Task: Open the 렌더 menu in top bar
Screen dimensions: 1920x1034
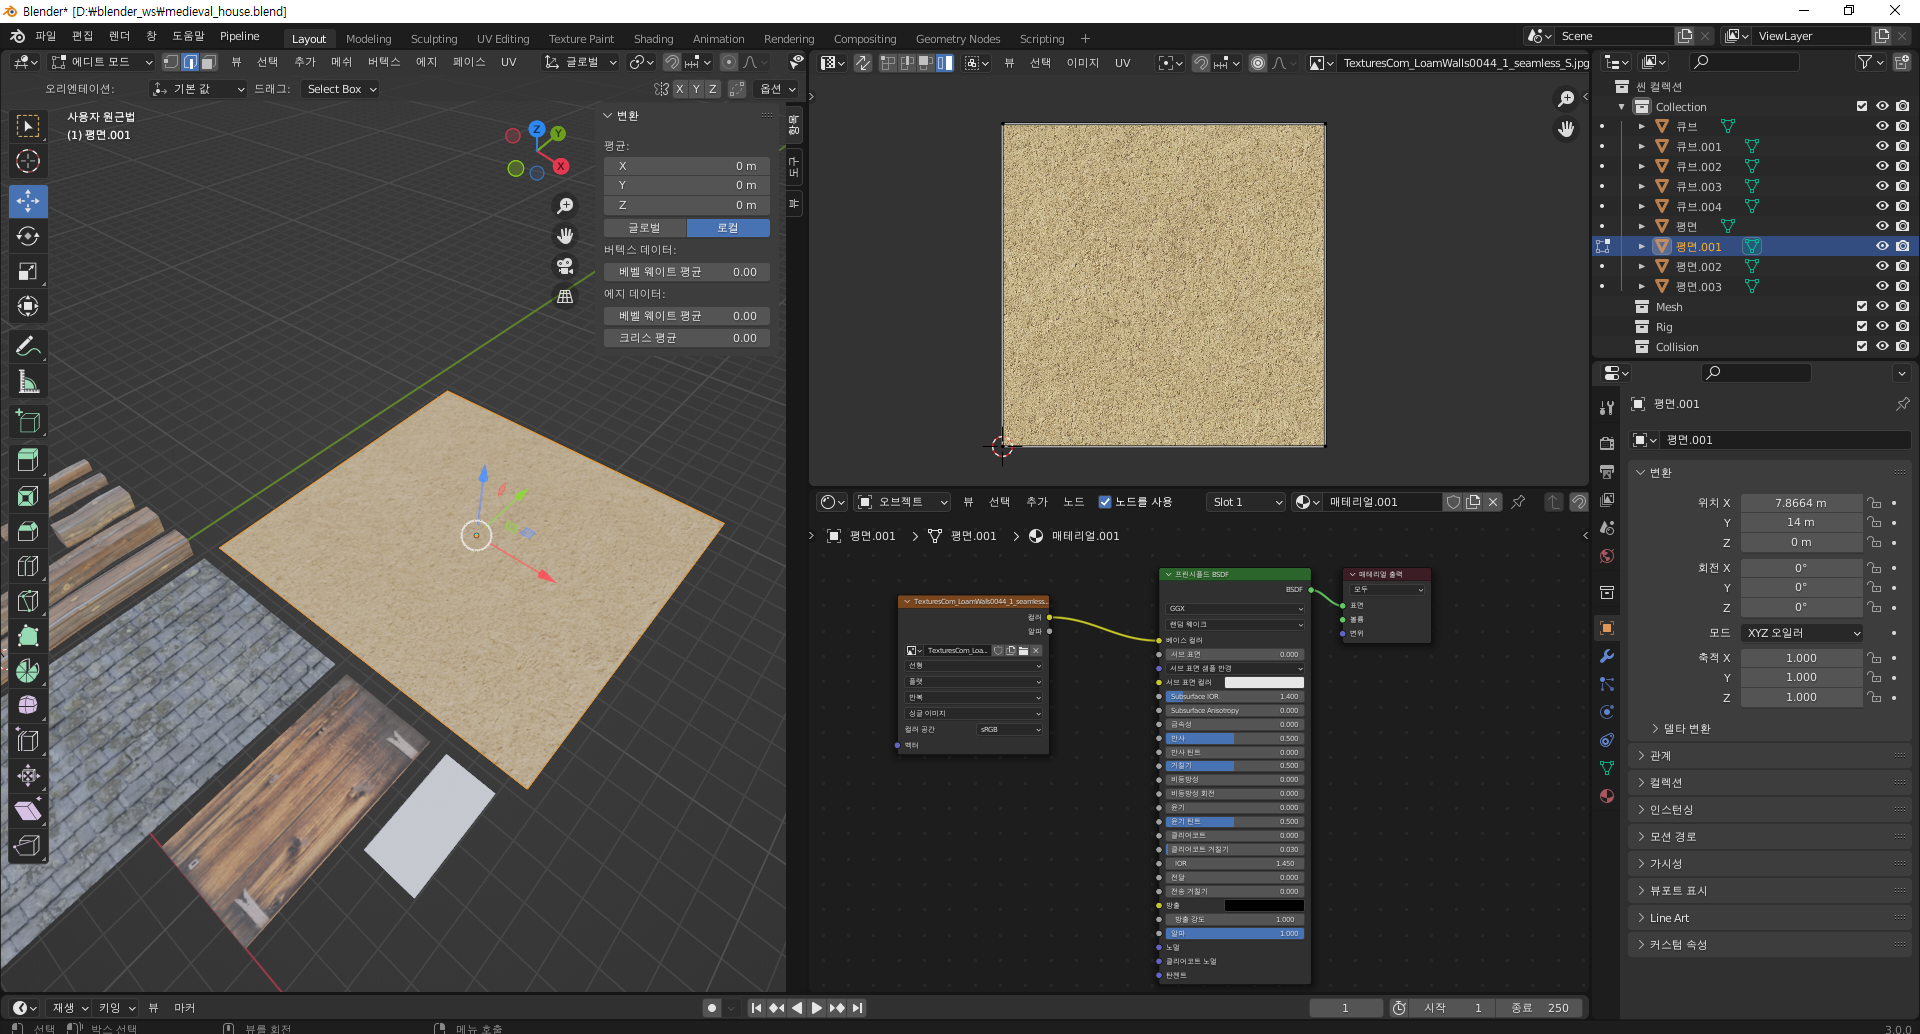Action: (119, 36)
